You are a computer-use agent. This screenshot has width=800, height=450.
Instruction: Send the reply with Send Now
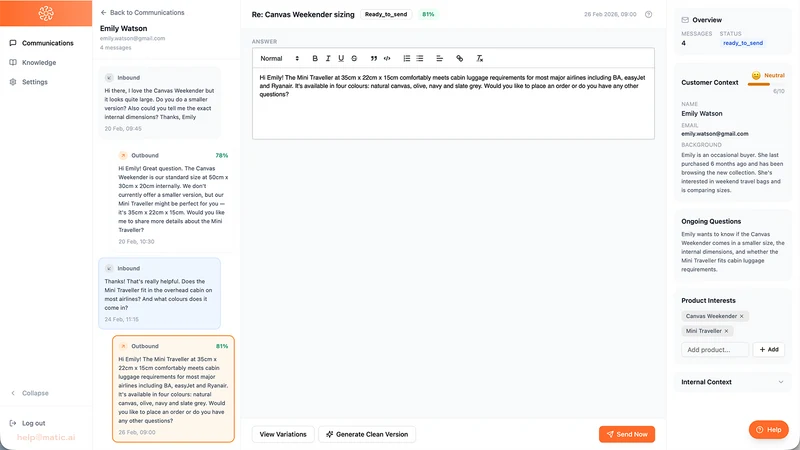(627, 434)
